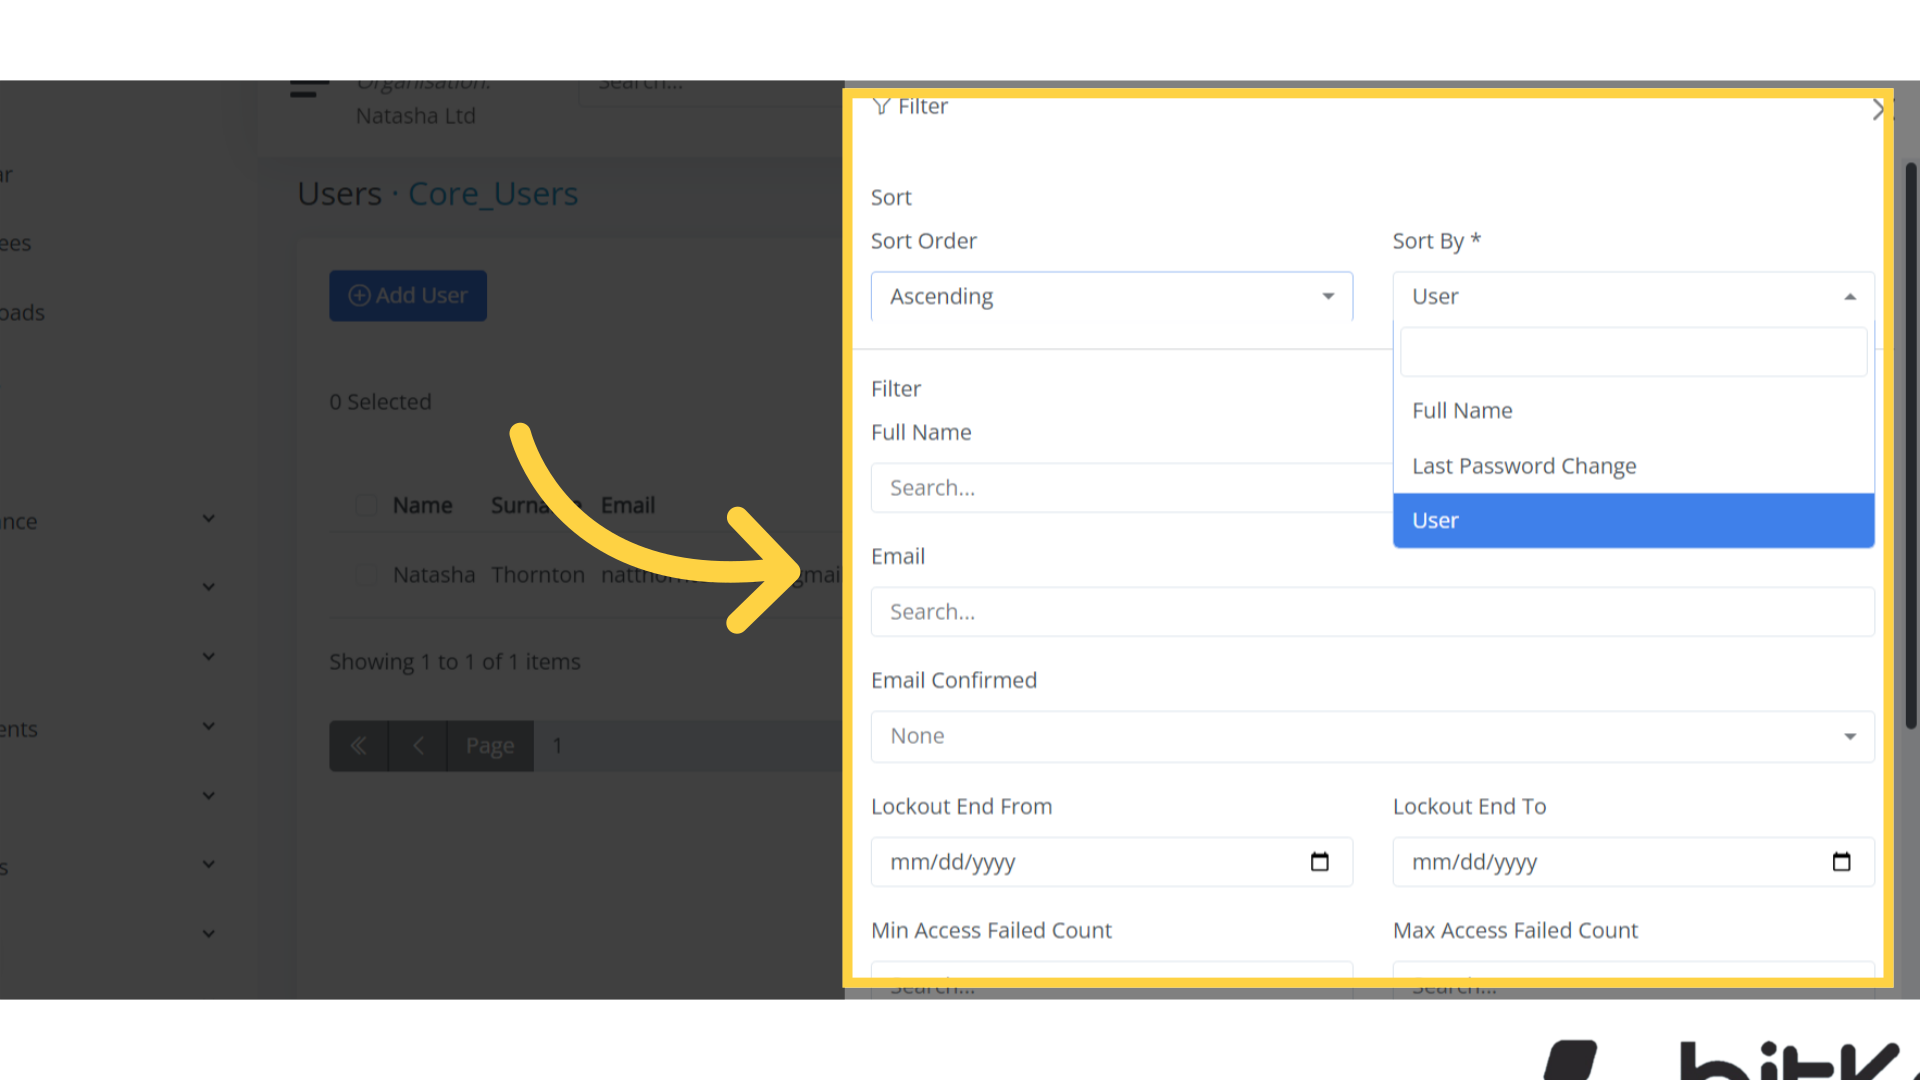1920x1080 pixels.
Task: Collapse the Sort By User dropdown
Action: [1634, 297]
